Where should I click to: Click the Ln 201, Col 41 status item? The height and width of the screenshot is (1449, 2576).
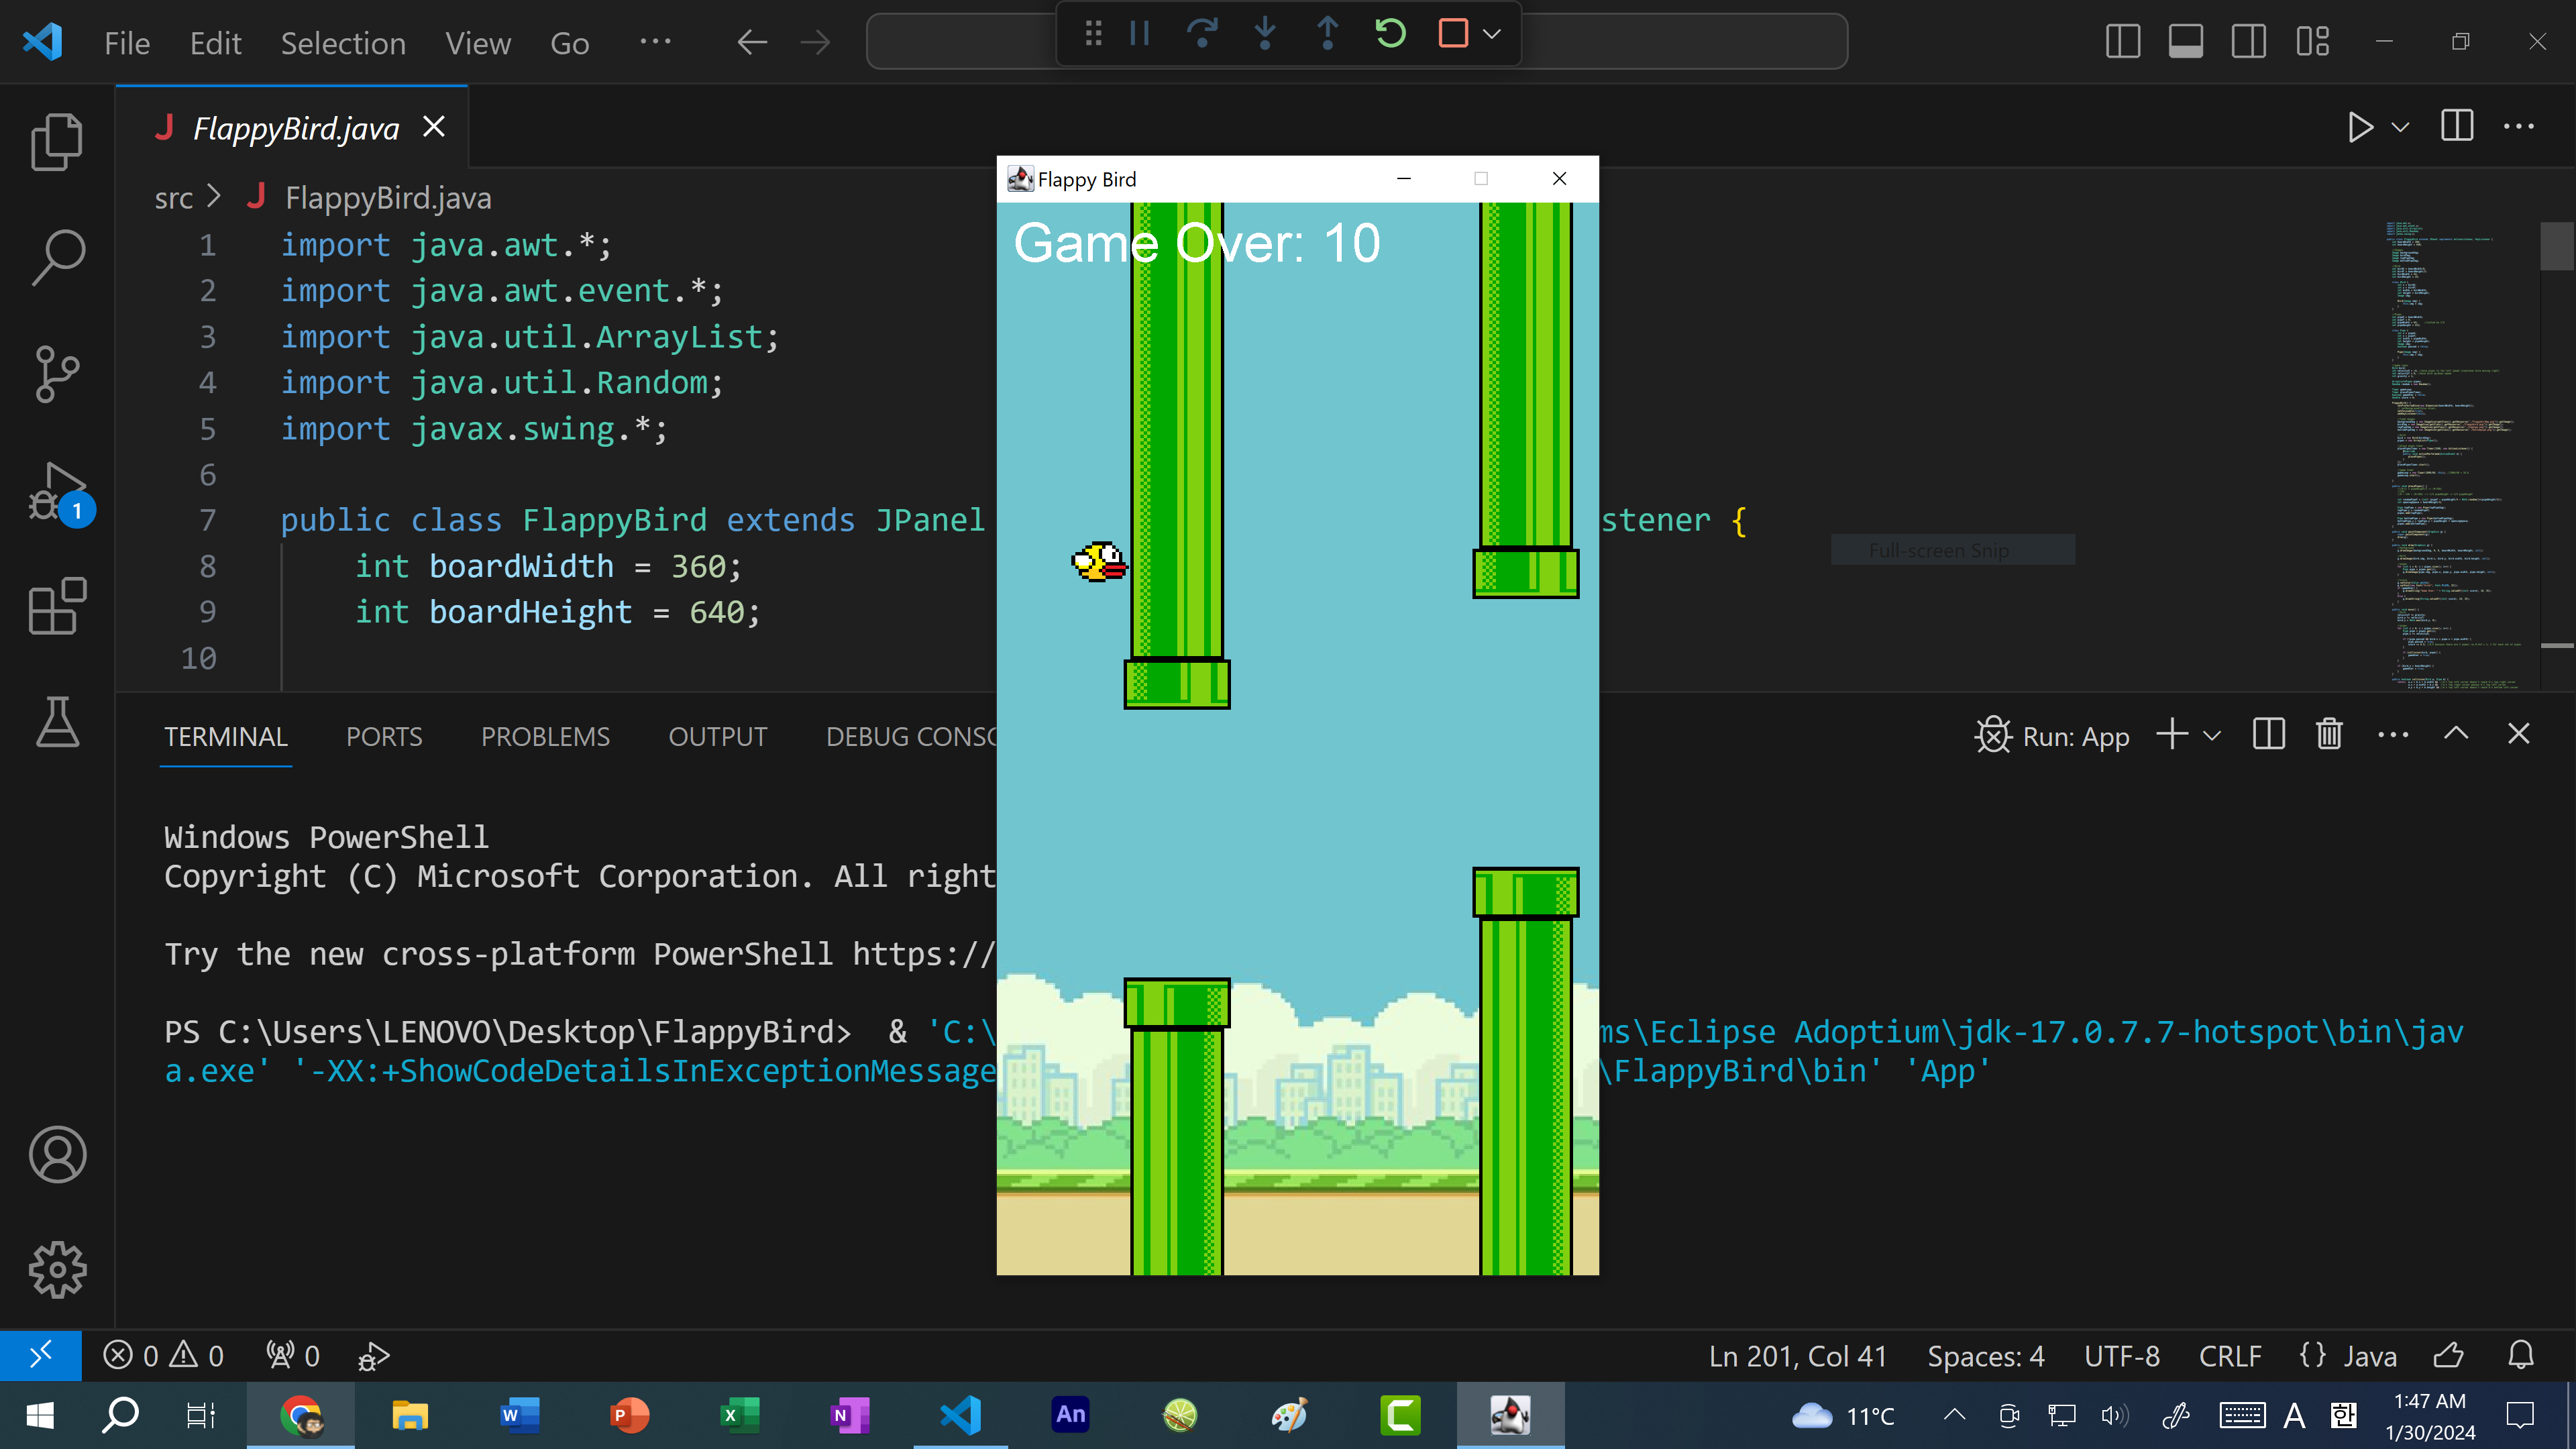(x=1797, y=1356)
